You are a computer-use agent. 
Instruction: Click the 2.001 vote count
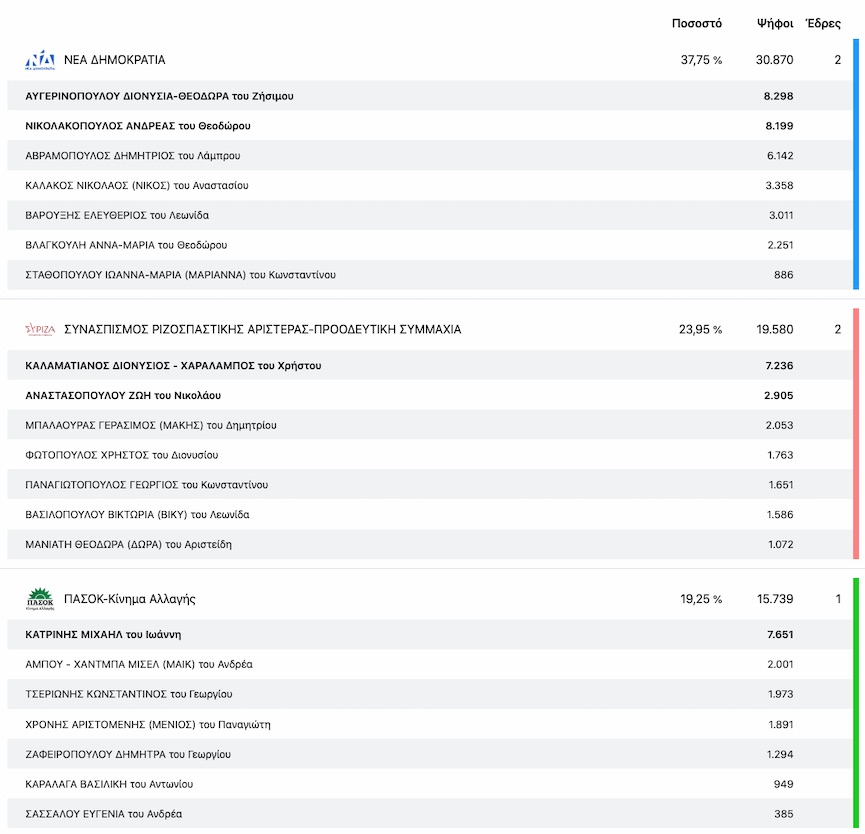tap(780, 665)
